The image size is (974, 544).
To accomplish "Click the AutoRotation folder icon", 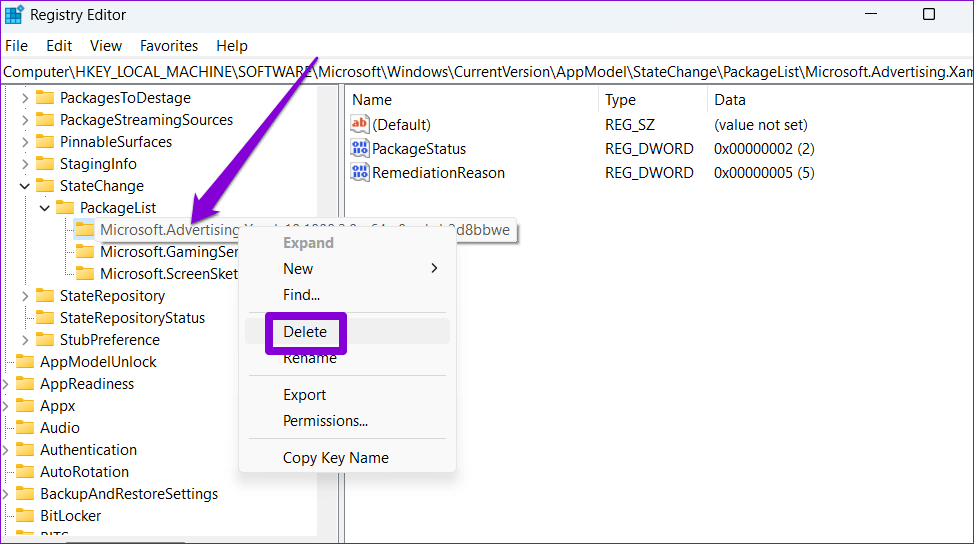I will pos(25,471).
